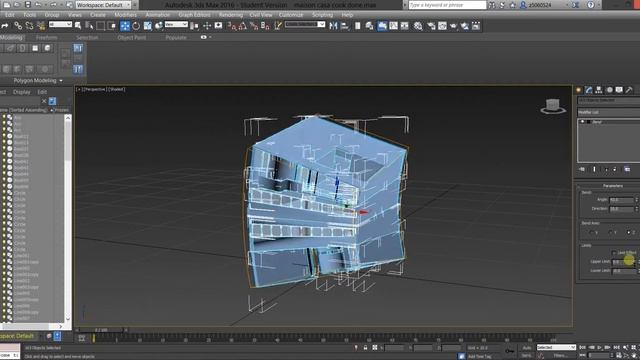Select Bend Axis Y radio button
The width and height of the screenshot is (640, 360).
[x=611, y=232]
